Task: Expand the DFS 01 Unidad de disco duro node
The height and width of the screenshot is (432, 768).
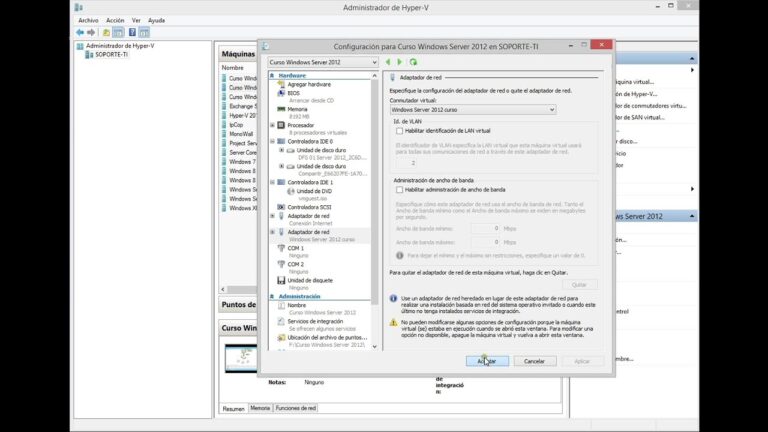Action: [x=282, y=150]
